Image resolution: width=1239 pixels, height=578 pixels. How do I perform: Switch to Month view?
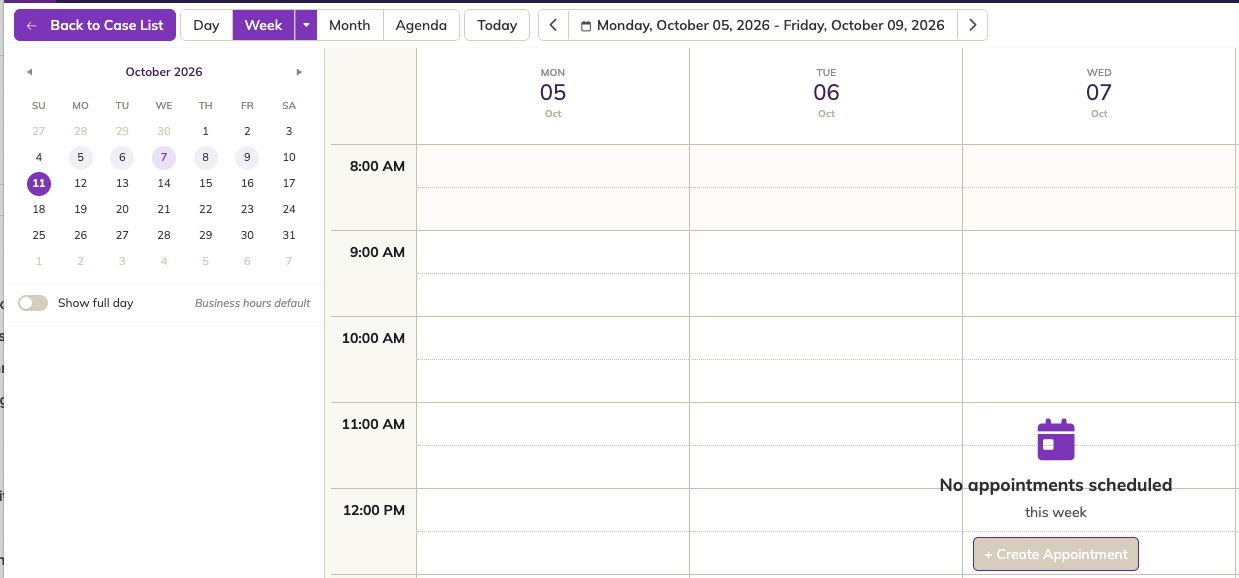point(350,25)
